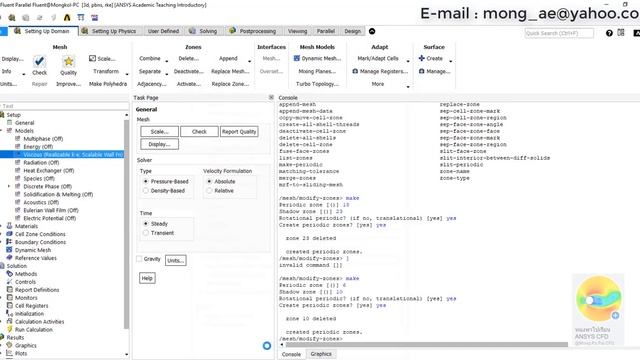Click the Units... button beside Gravity

click(176, 260)
